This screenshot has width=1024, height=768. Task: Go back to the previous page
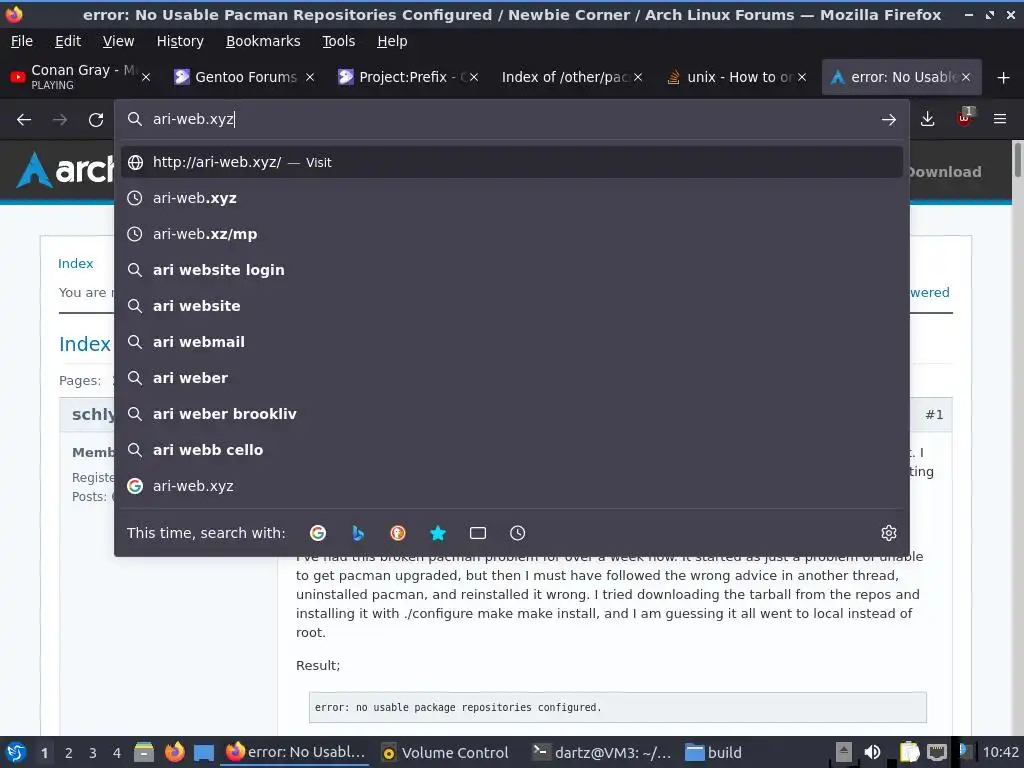click(x=24, y=120)
